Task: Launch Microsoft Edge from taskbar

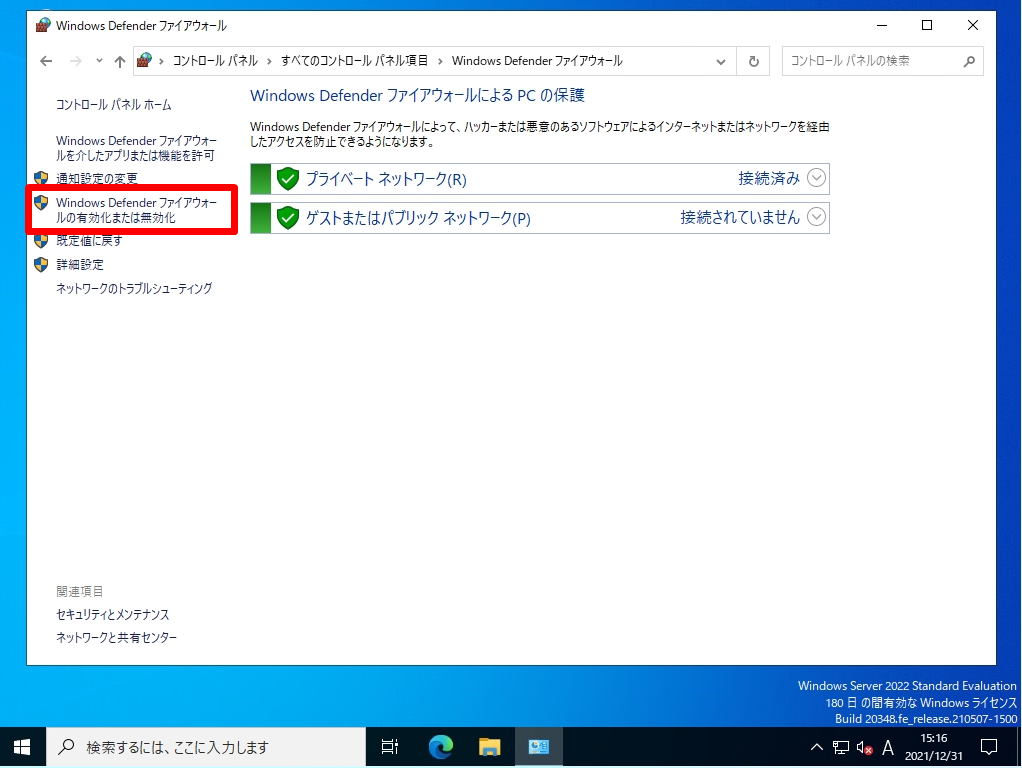Action: click(441, 747)
